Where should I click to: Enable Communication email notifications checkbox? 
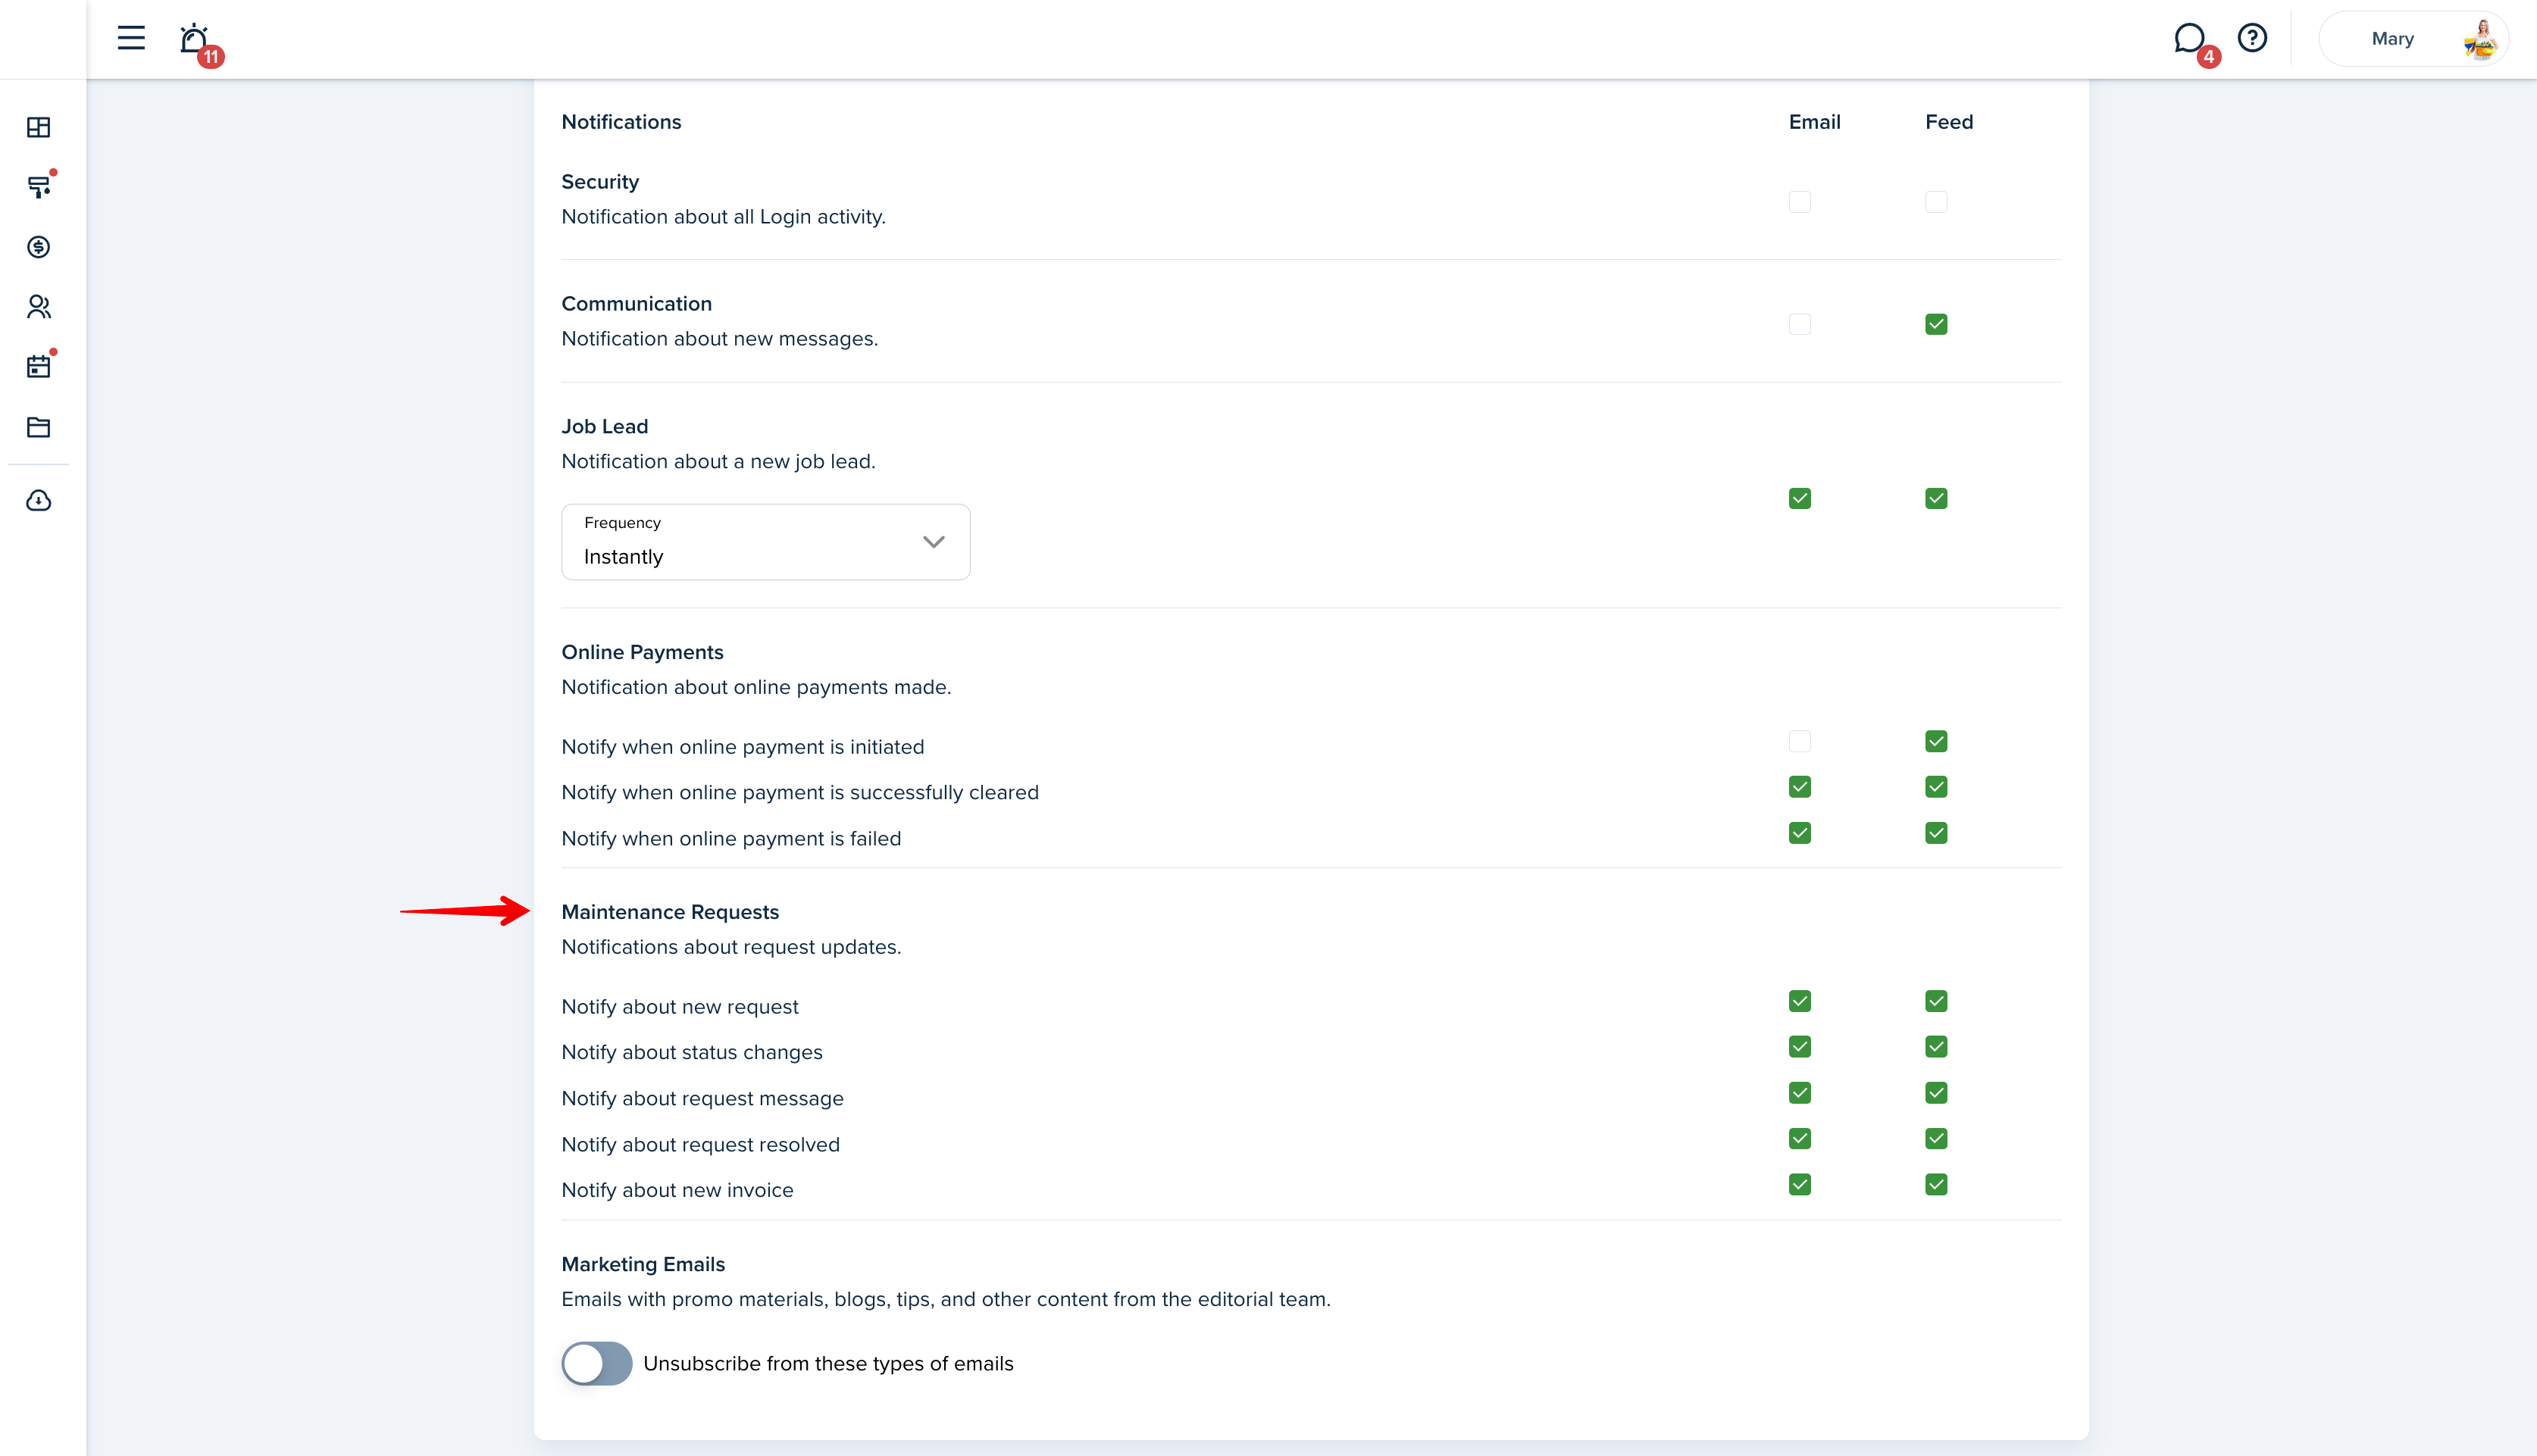tap(1800, 324)
